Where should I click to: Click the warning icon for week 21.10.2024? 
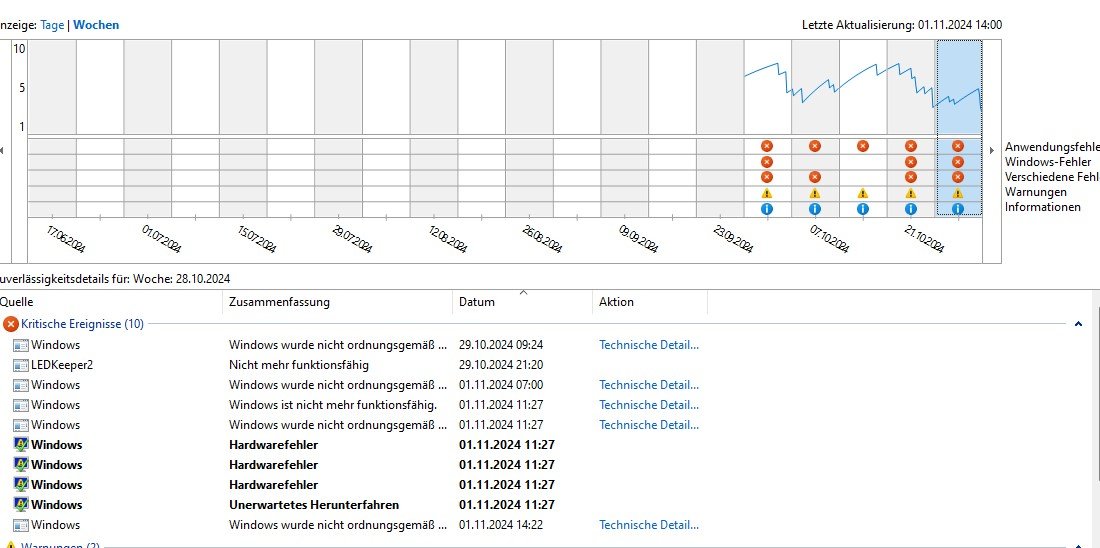[x=911, y=193]
